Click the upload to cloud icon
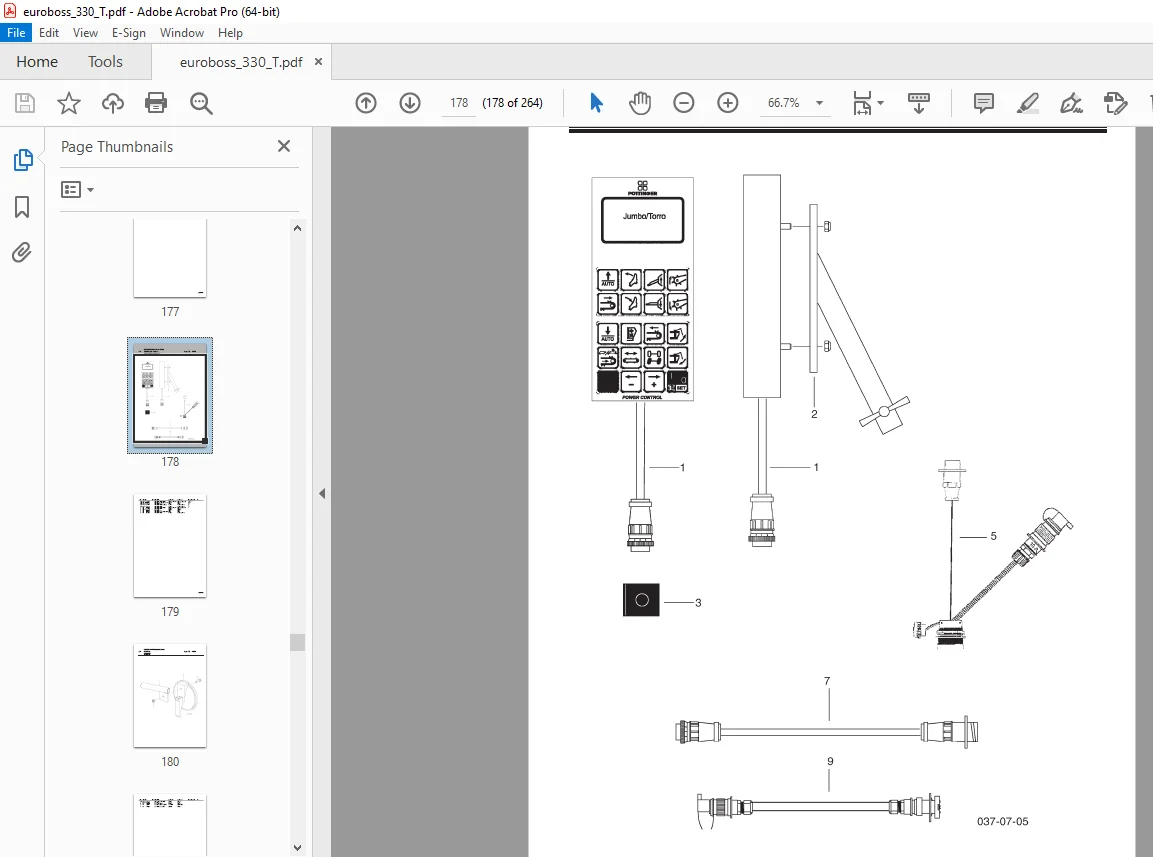1153x857 pixels. pos(113,103)
